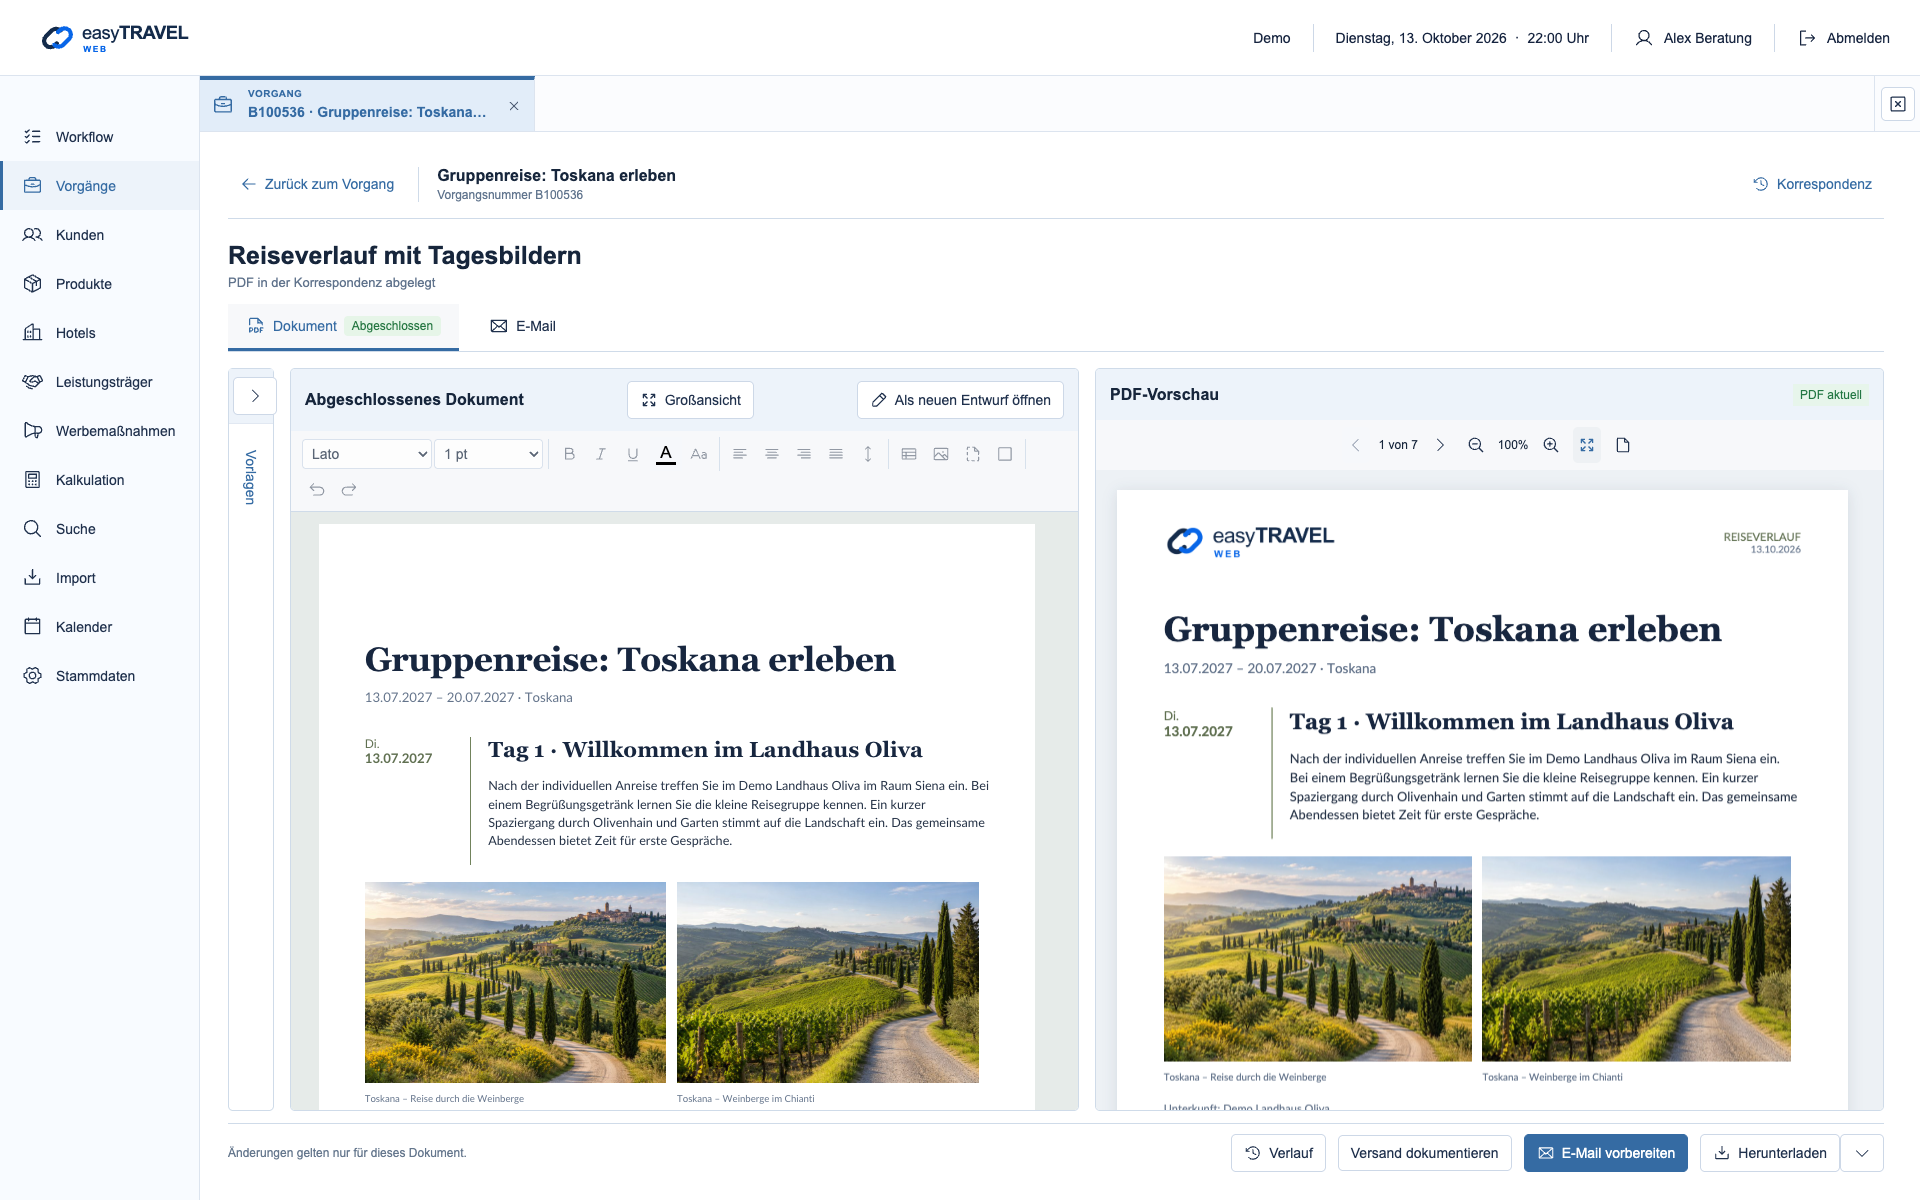Image resolution: width=1920 pixels, height=1200 pixels.
Task: Click Als neuen Entwurf öffnen
Action: 960,400
